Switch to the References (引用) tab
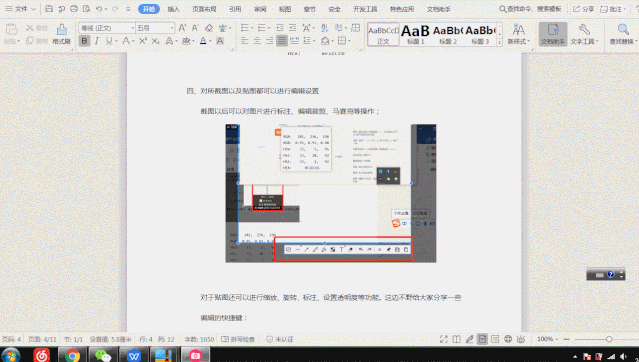Image resolution: width=639 pixels, height=362 pixels. [235, 9]
